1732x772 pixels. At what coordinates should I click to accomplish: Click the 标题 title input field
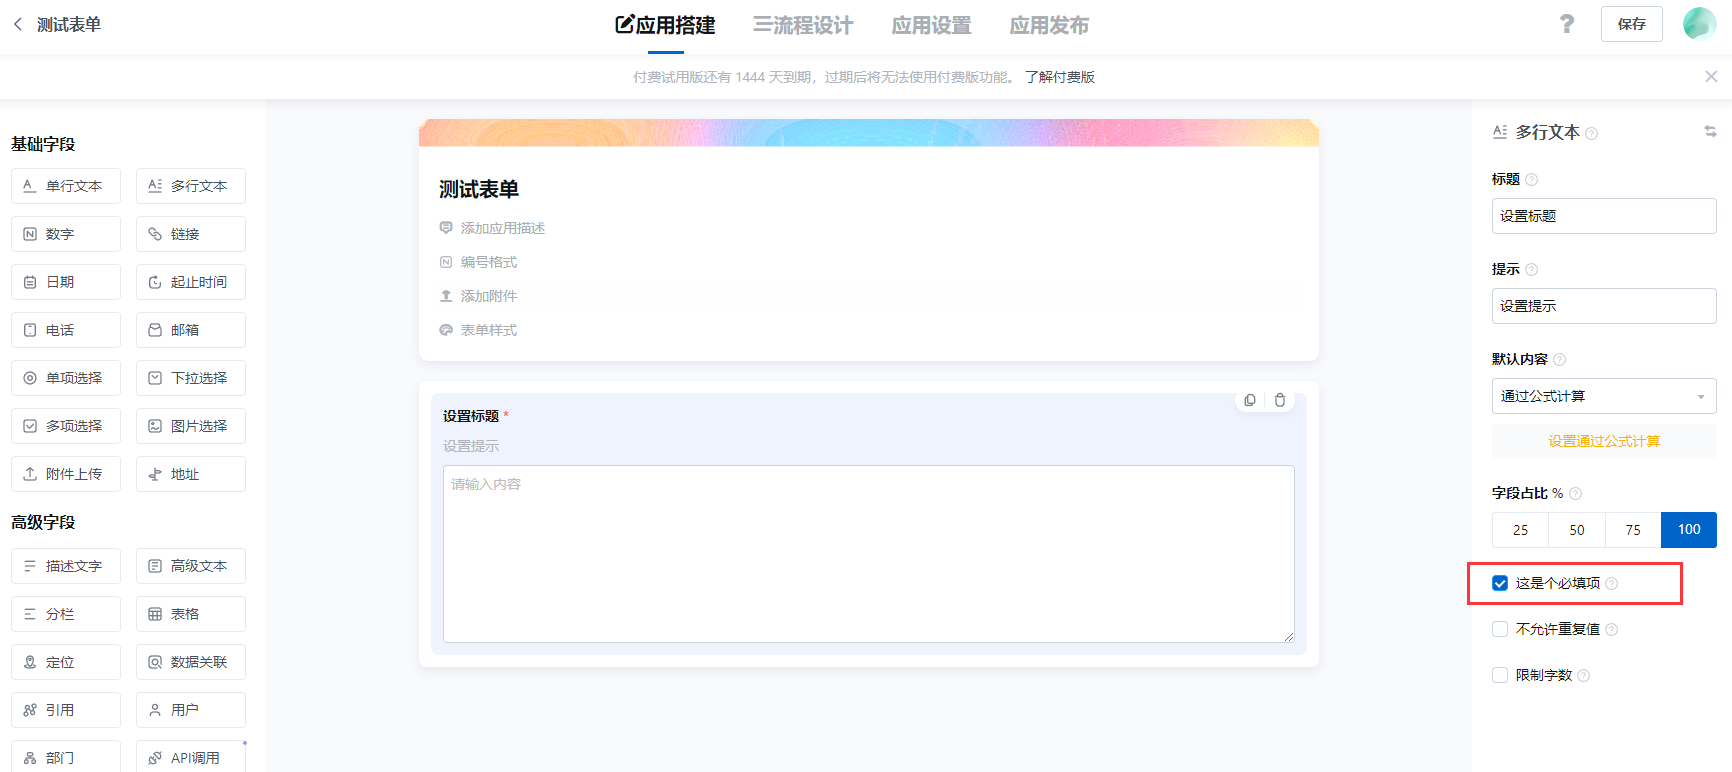(x=1603, y=216)
